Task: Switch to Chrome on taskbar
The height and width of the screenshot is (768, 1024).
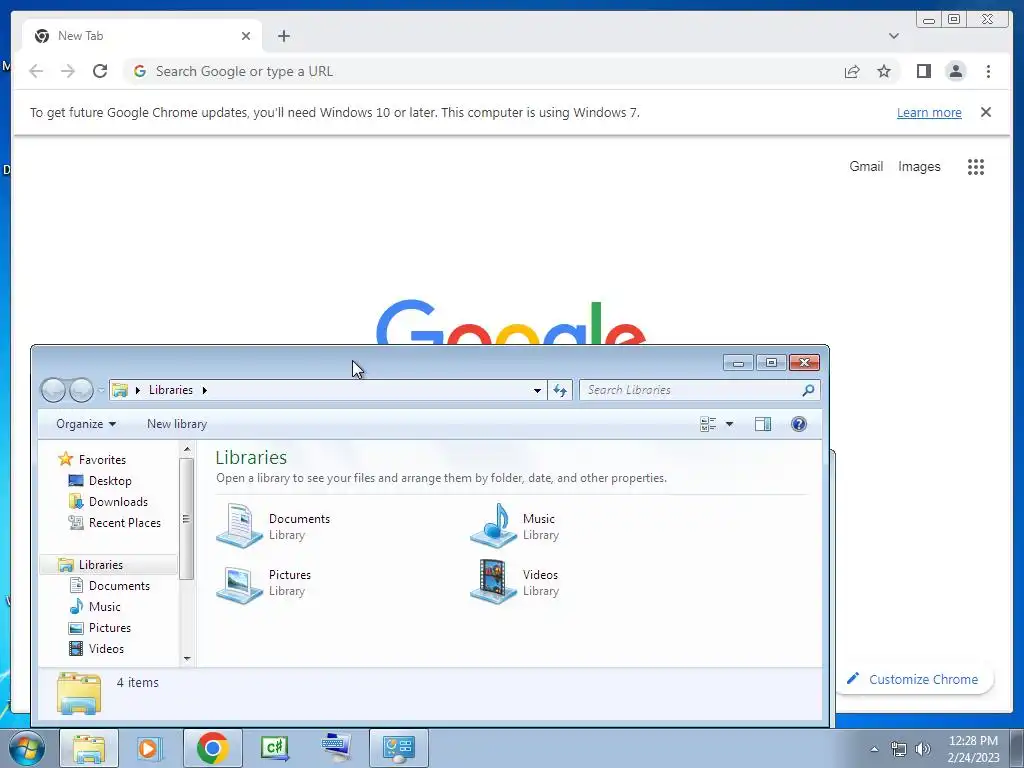Action: point(212,748)
